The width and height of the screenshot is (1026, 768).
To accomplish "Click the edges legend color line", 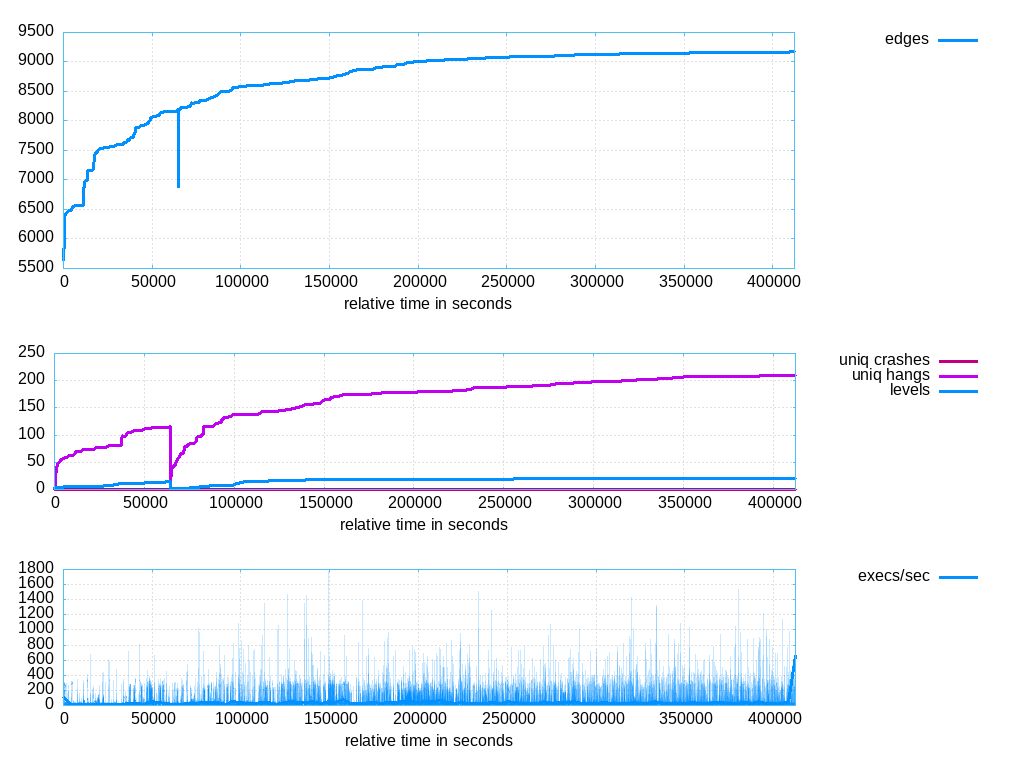I will [x=957, y=41].
